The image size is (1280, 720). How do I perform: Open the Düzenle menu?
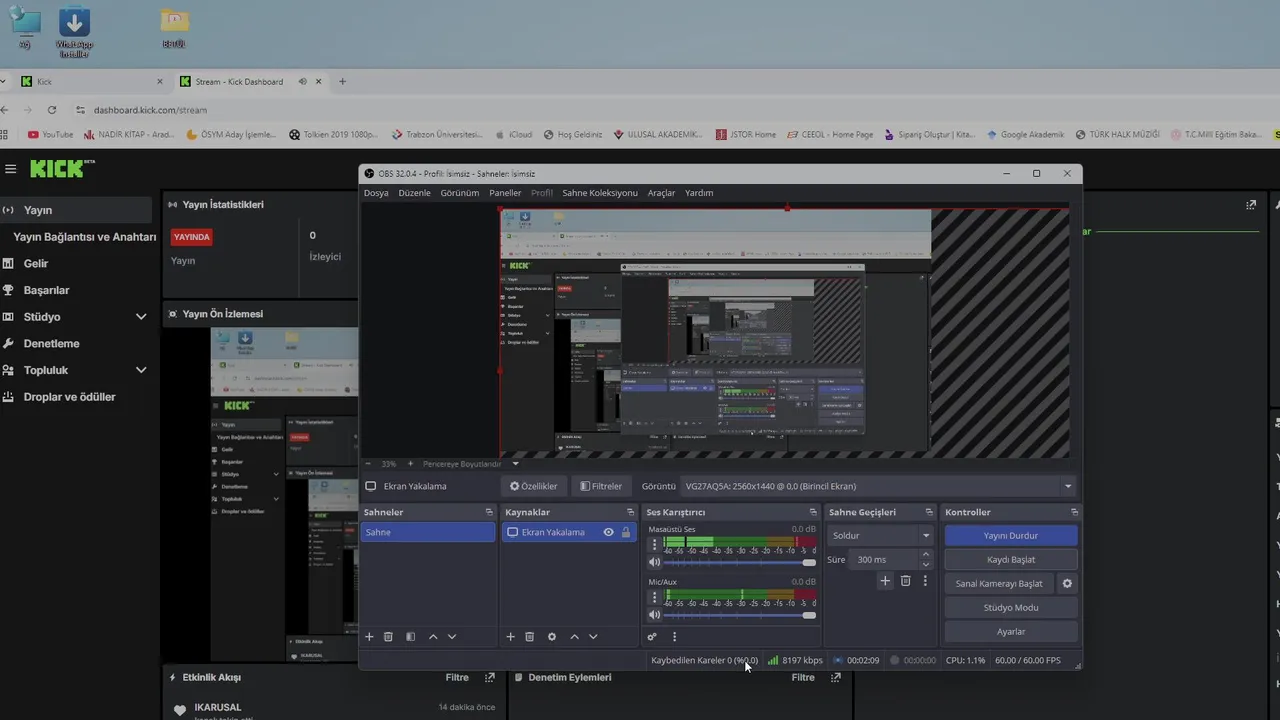coord(414,193)
